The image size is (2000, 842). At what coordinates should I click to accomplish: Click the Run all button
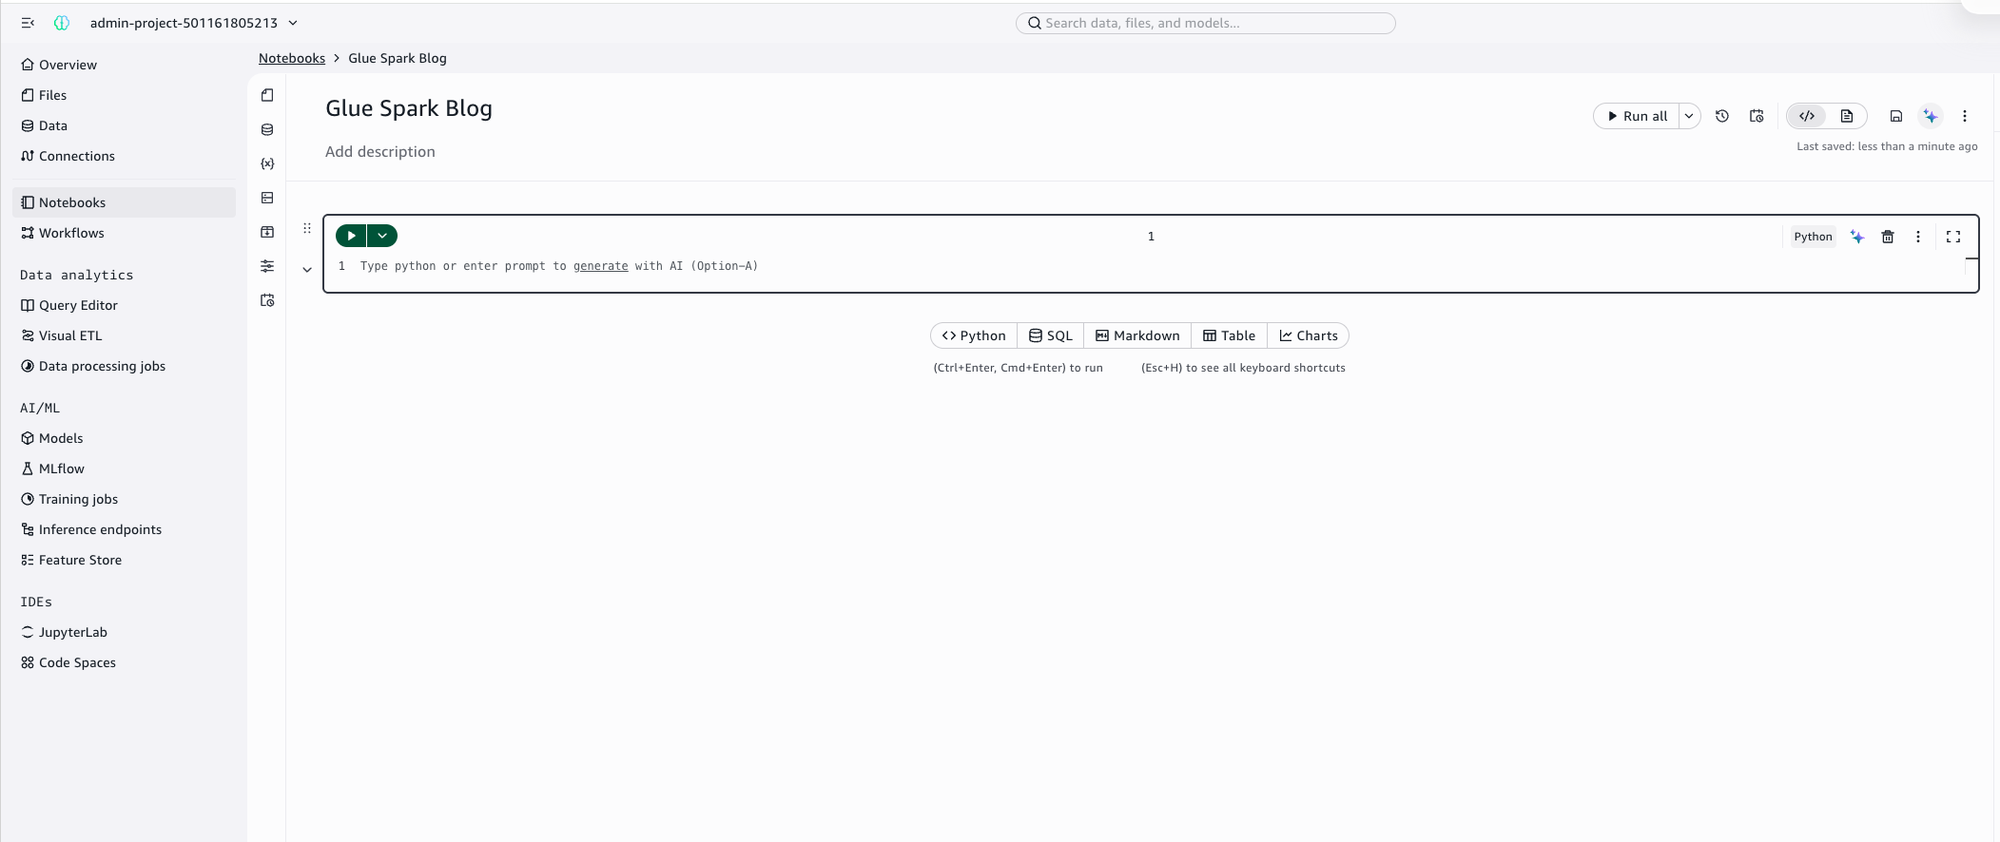pyautogui.click(x=1637, y=116)
